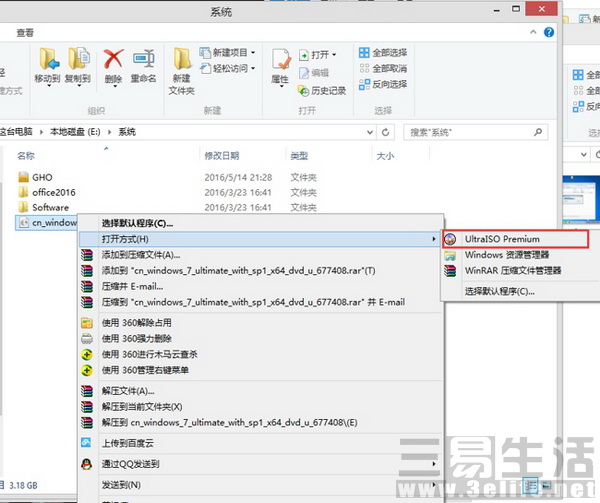Open with Windows 资源管理器
The height and width of the screenshot is (503, 600).
click(x=520, y=255)
